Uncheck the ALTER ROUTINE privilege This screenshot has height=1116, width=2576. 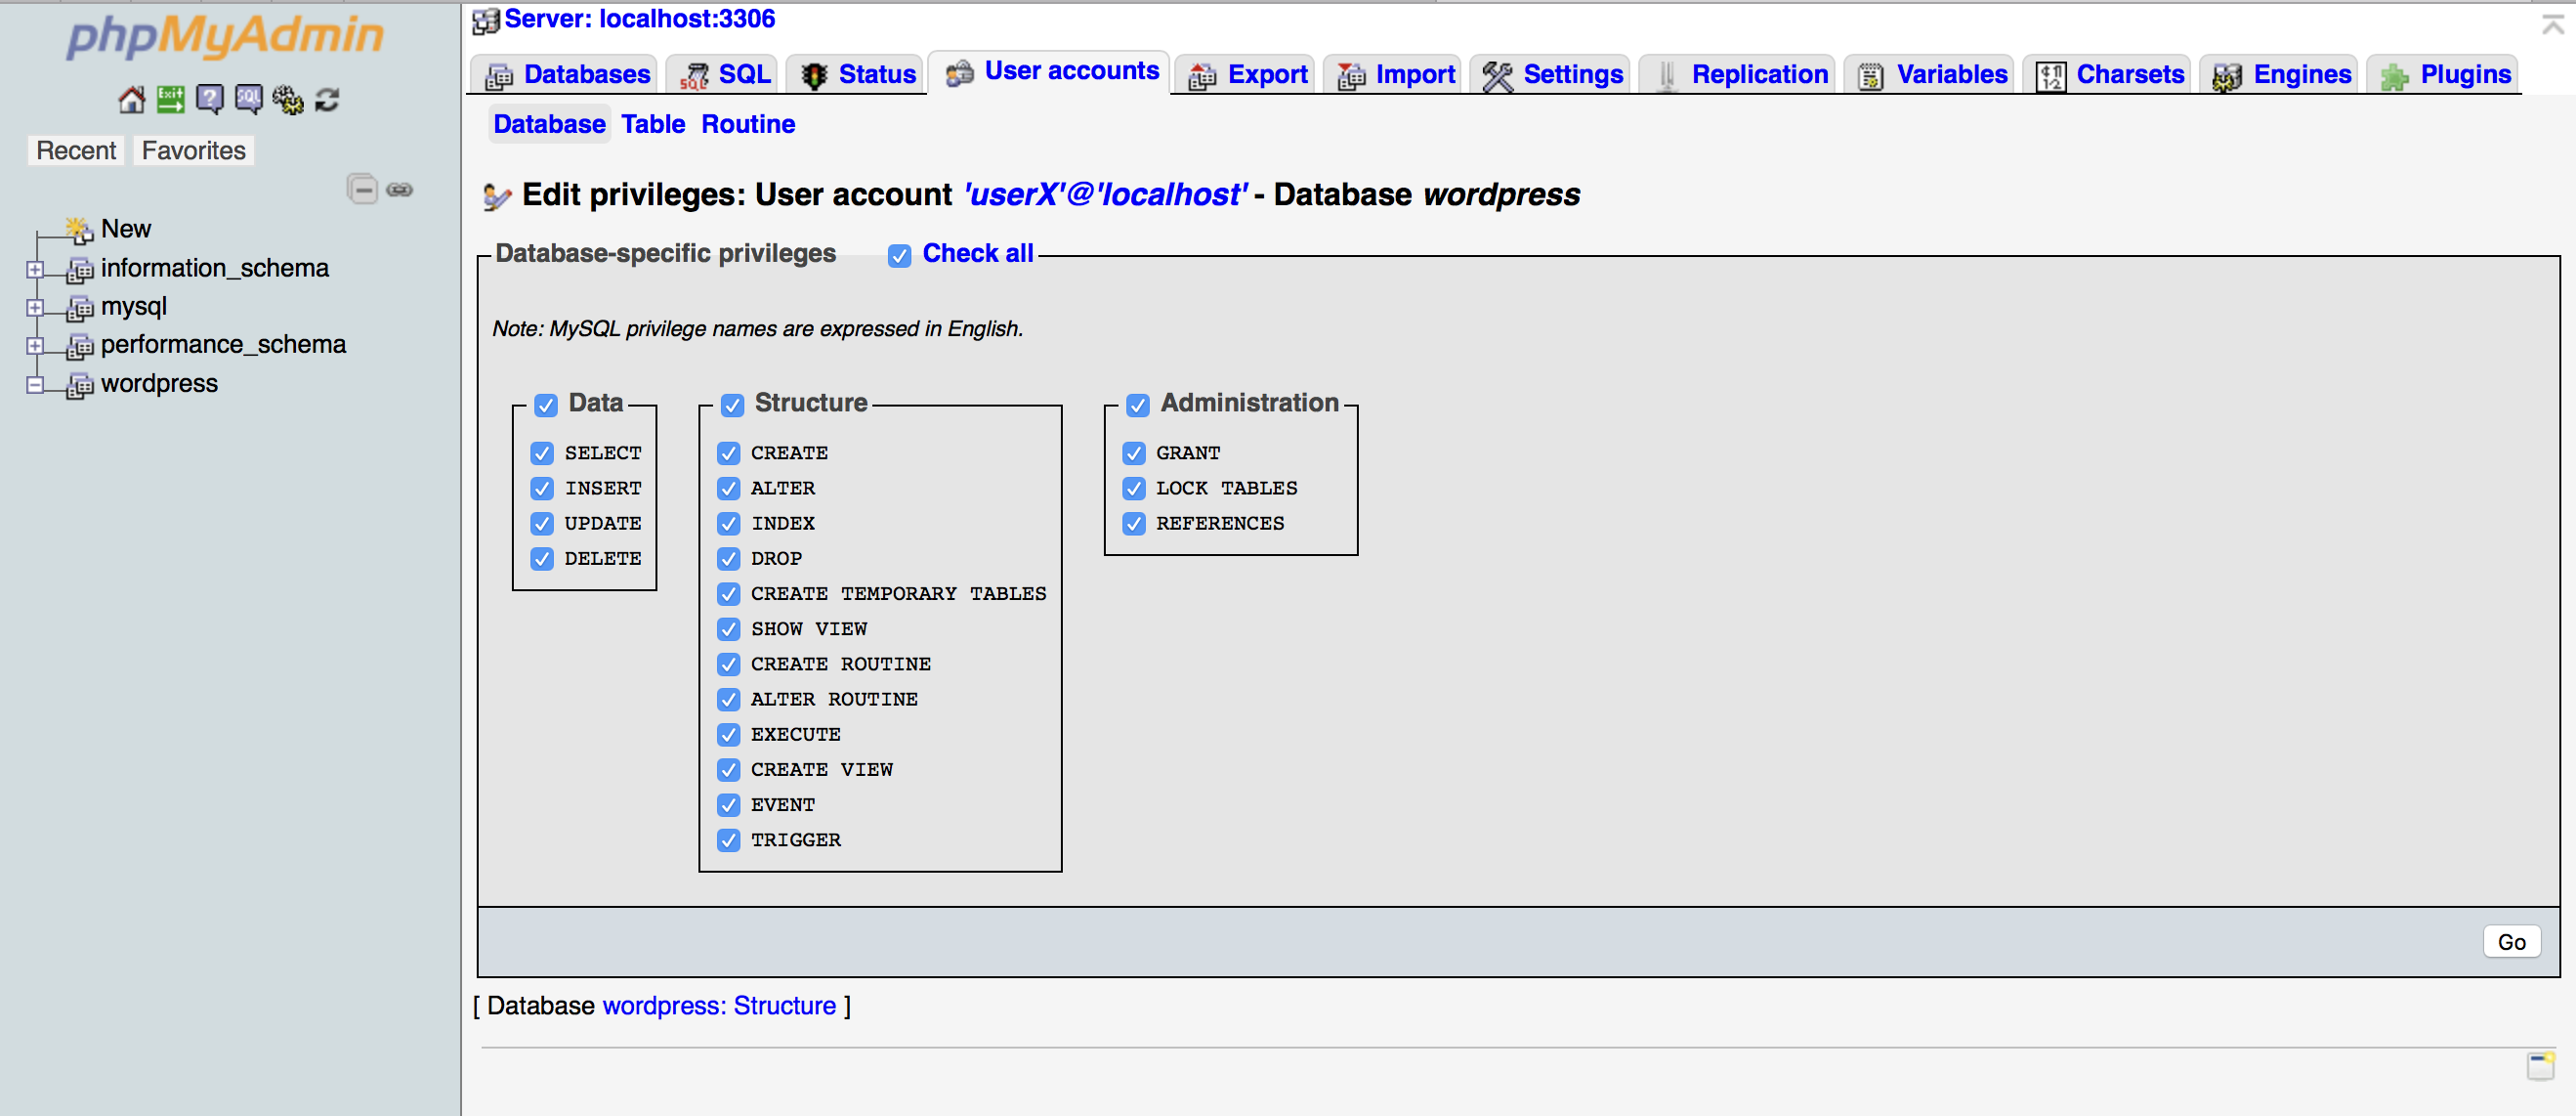[x=728, y=700]
